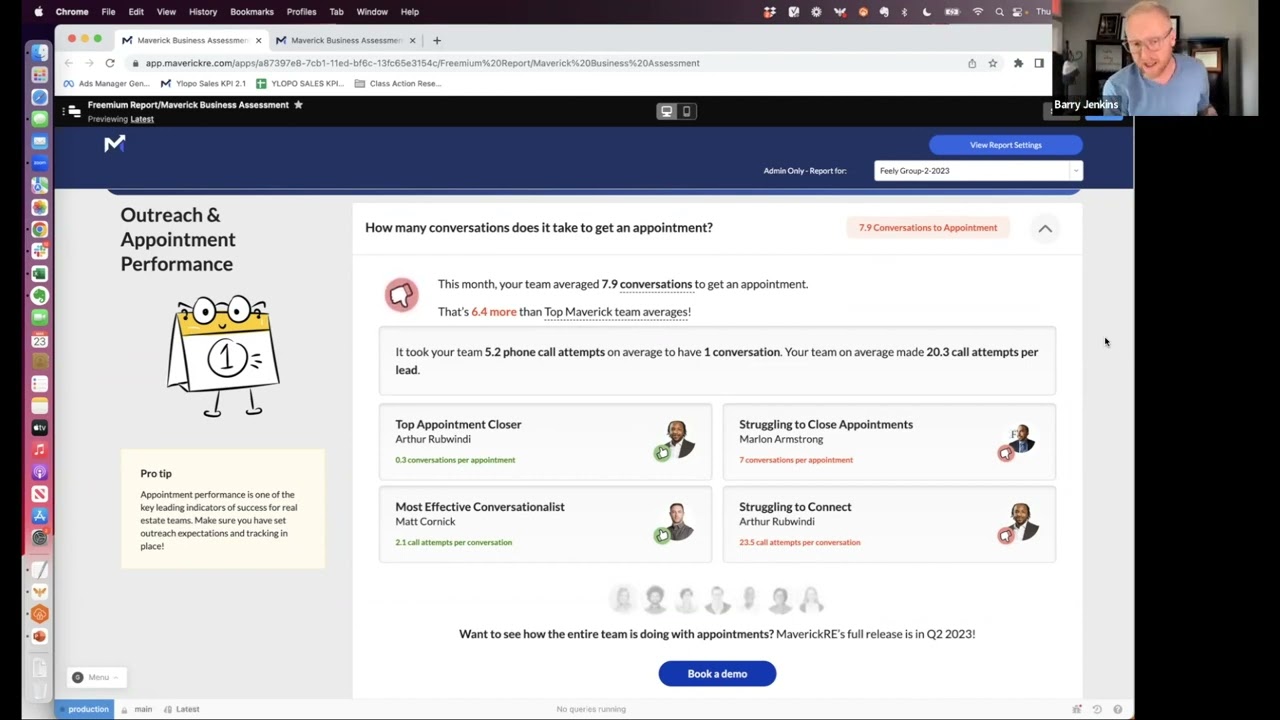The width and height of the screenshot is (1280, 720).
Task: Open Ylopo Sales KPI 2.1 bookmark
Action: (x=203, y=83)
